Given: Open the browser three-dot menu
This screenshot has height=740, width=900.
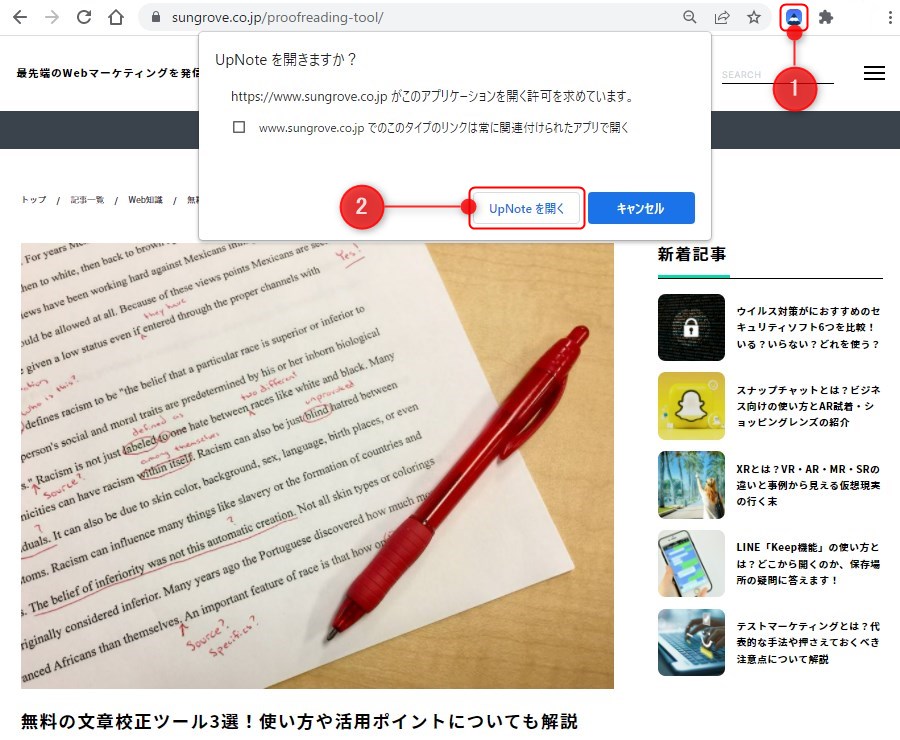Looking at the screenshot, I should point(890,17).
